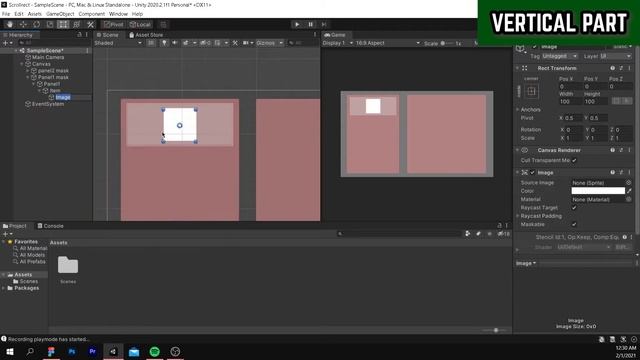Expand the Anchors section in Rect Transform
Viewport: 640px width, 360px height.
pos(518,110)
